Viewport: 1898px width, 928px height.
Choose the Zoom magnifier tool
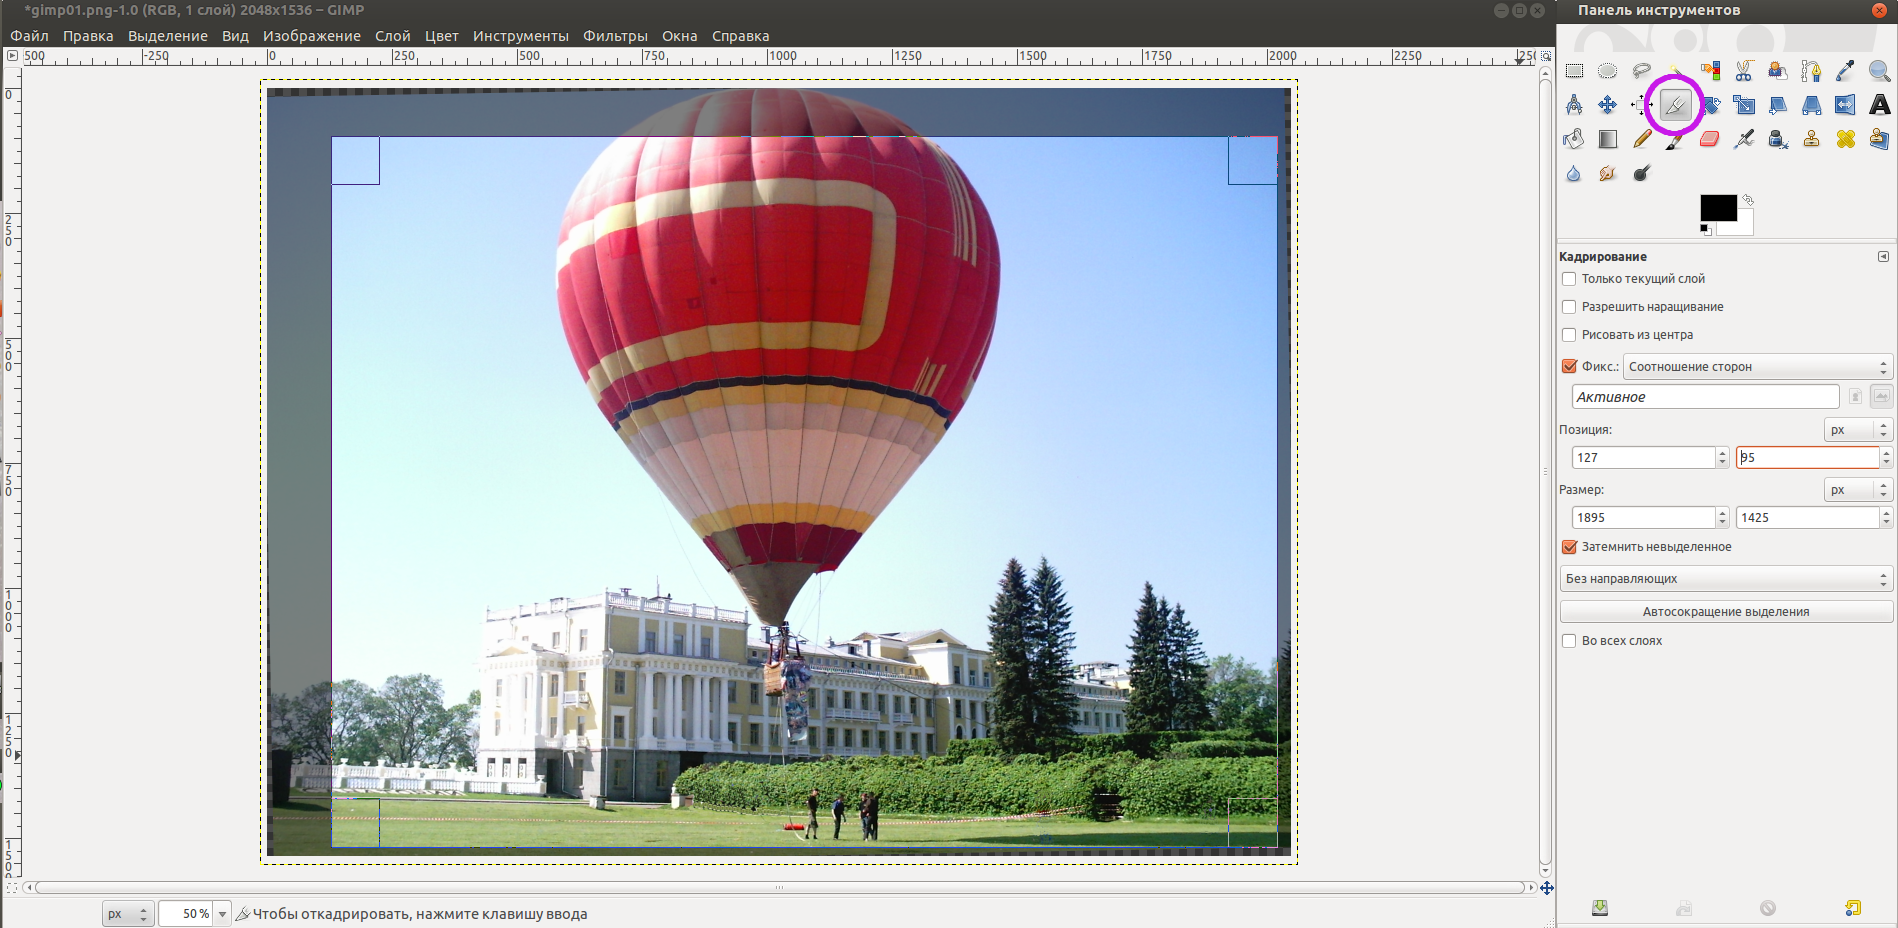(x=1879, y=71)
